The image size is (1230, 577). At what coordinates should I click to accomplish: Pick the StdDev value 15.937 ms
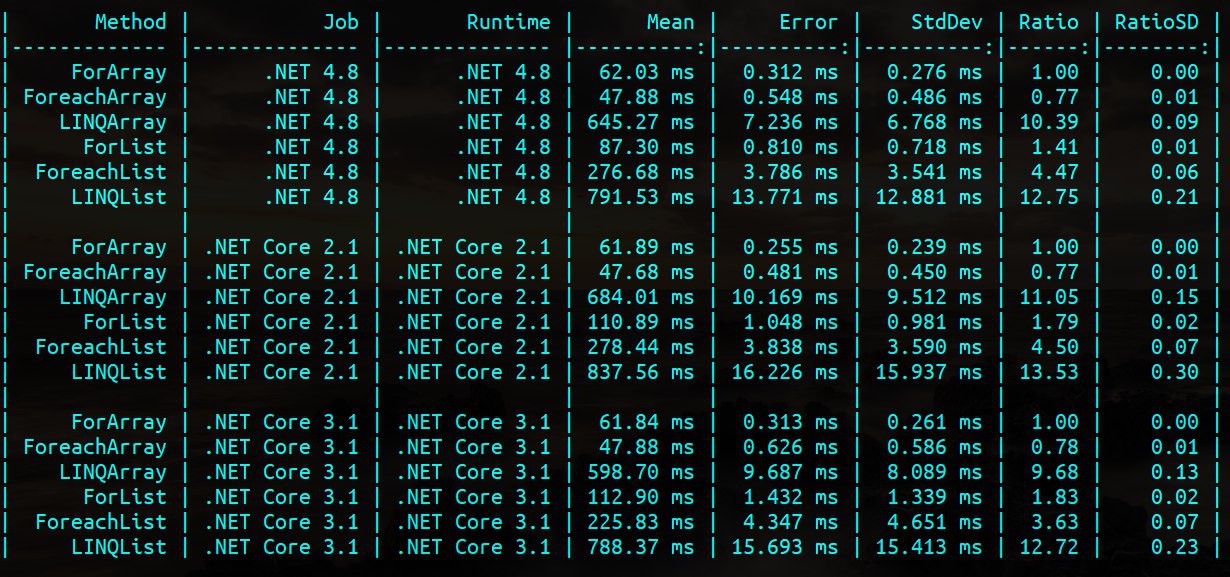[928, 372]
